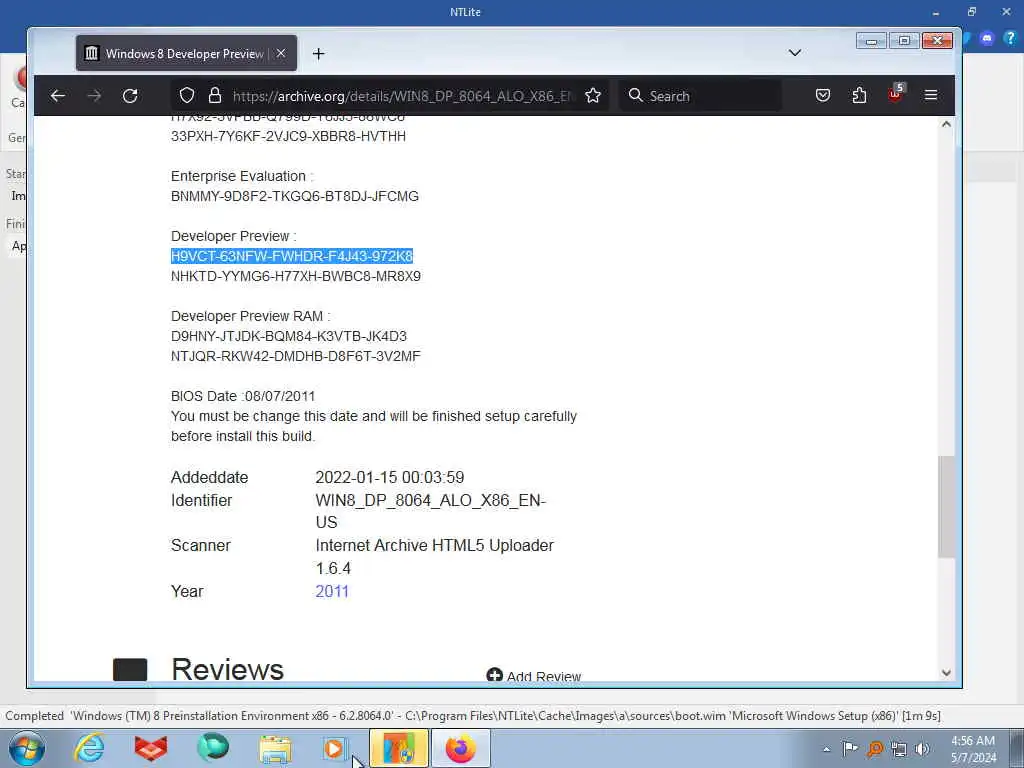This screenshot has width=1024, height=768.
Task: Open Windows Explorer from the taskbar
Action: pyautogui.click(x=275, y=749)
